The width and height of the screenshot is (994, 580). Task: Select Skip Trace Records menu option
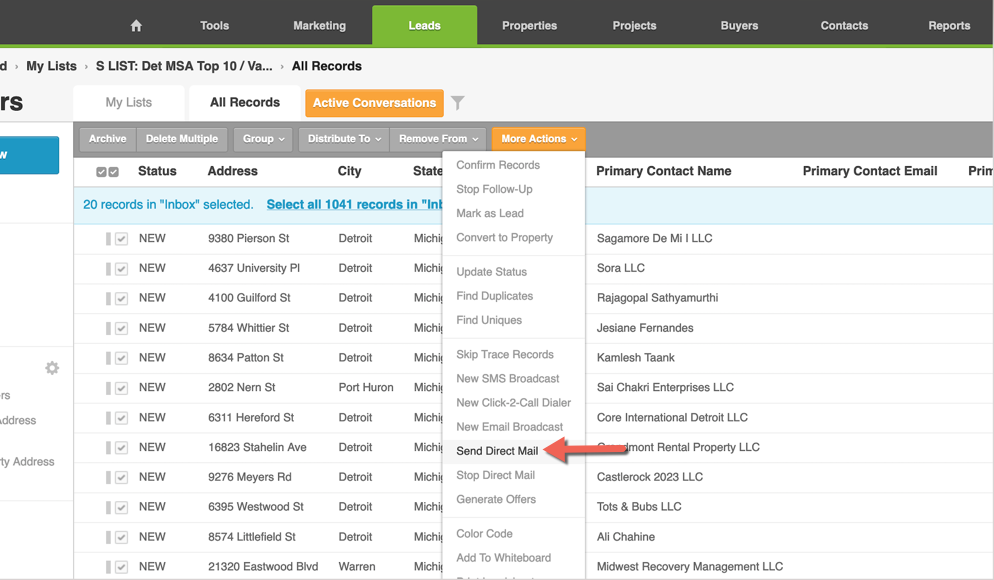(x=504, y=354)
